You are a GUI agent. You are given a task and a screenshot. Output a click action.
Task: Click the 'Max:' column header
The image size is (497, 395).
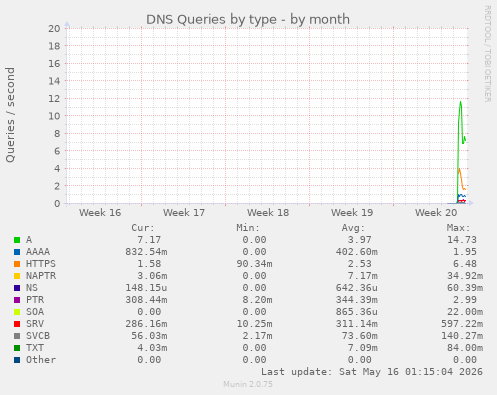click(x=458, y=228)
